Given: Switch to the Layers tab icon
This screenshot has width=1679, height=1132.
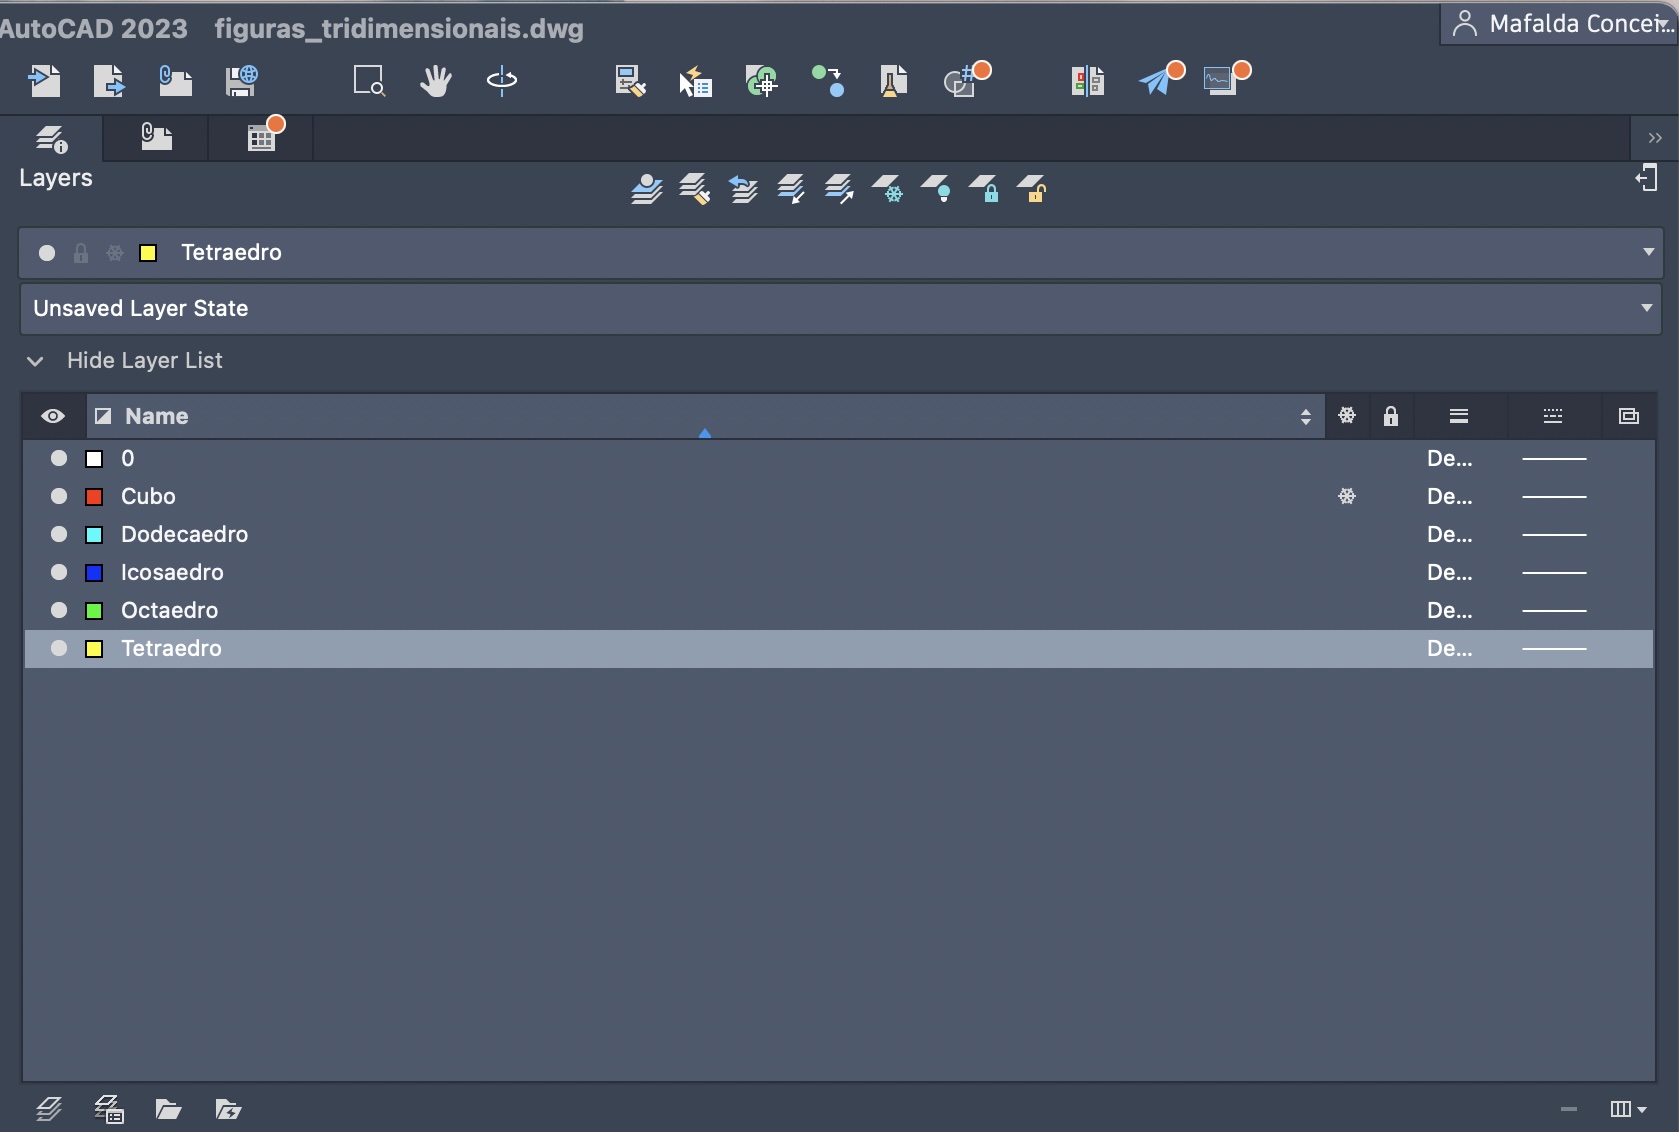Looking at the screenshot, I should (51, 138).
